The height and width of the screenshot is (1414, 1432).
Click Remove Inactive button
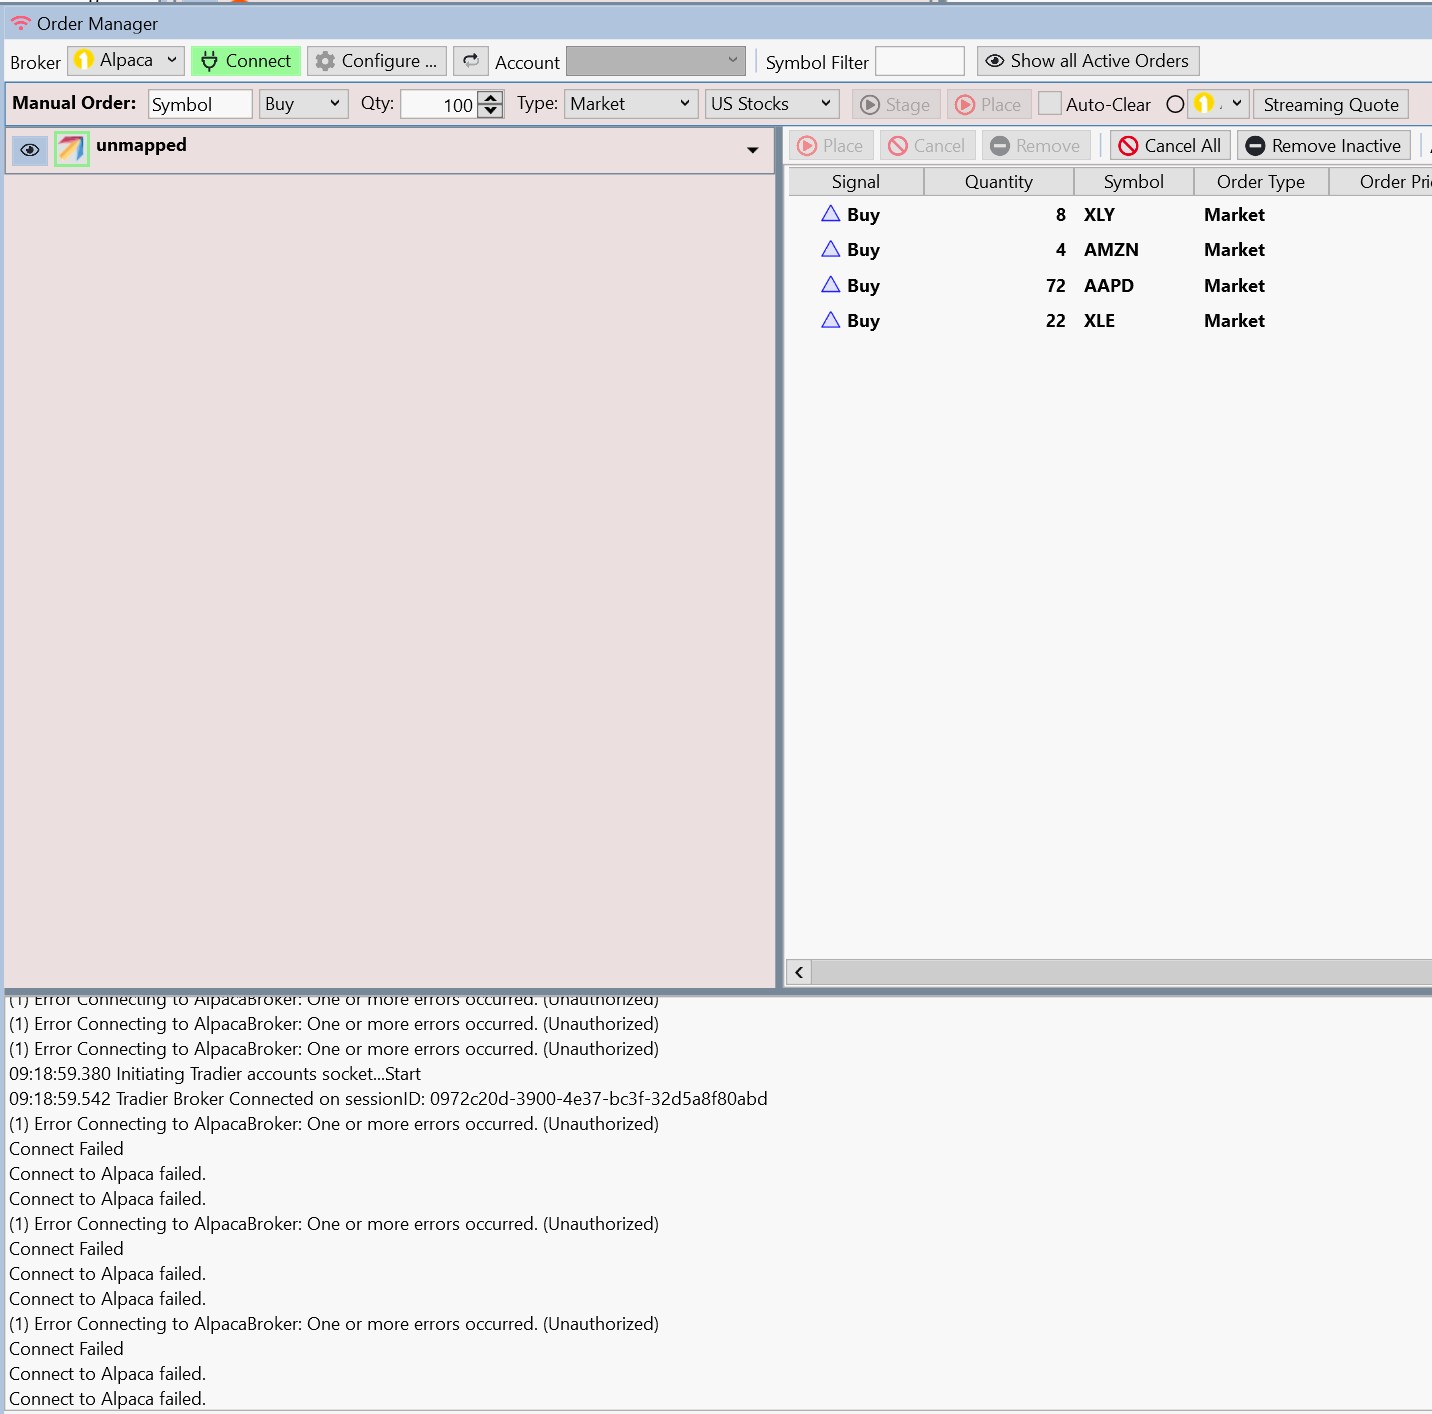[1323, 146]
